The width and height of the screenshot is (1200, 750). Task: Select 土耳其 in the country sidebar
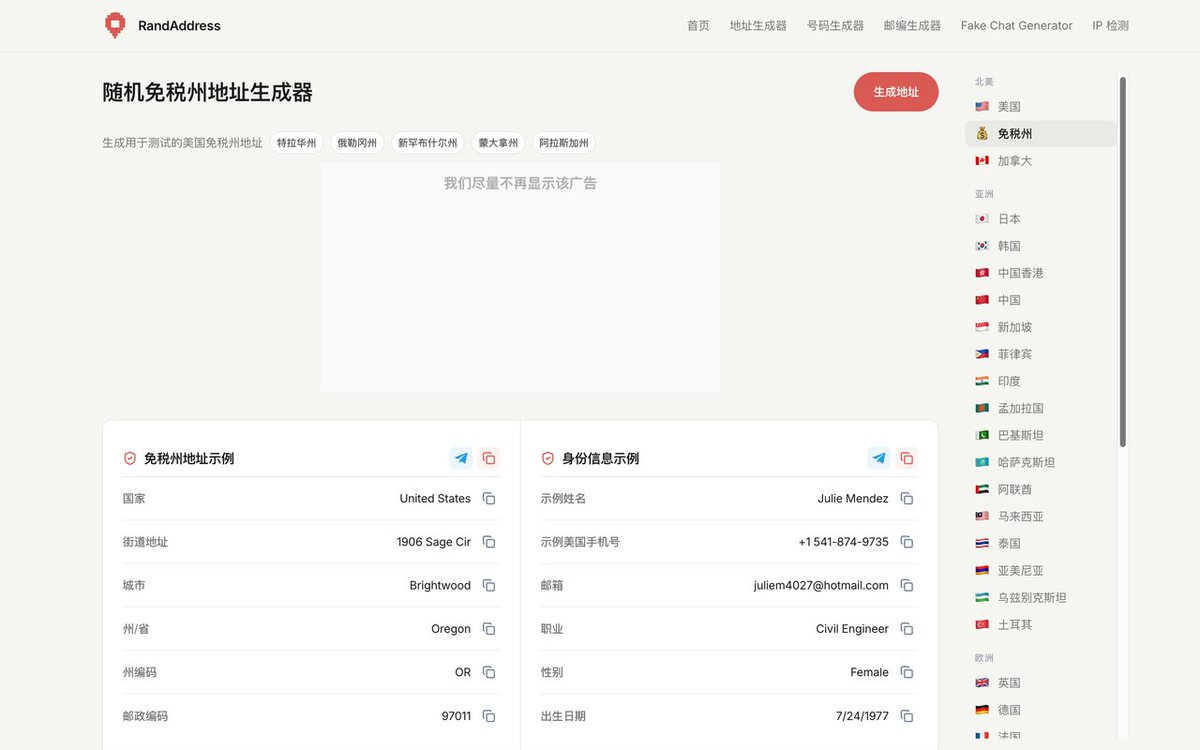[x=1040, y=624]
